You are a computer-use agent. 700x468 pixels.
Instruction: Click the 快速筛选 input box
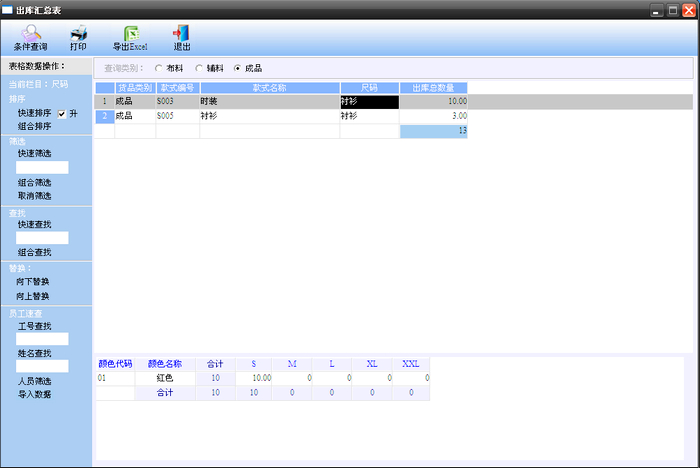[42, 168]
